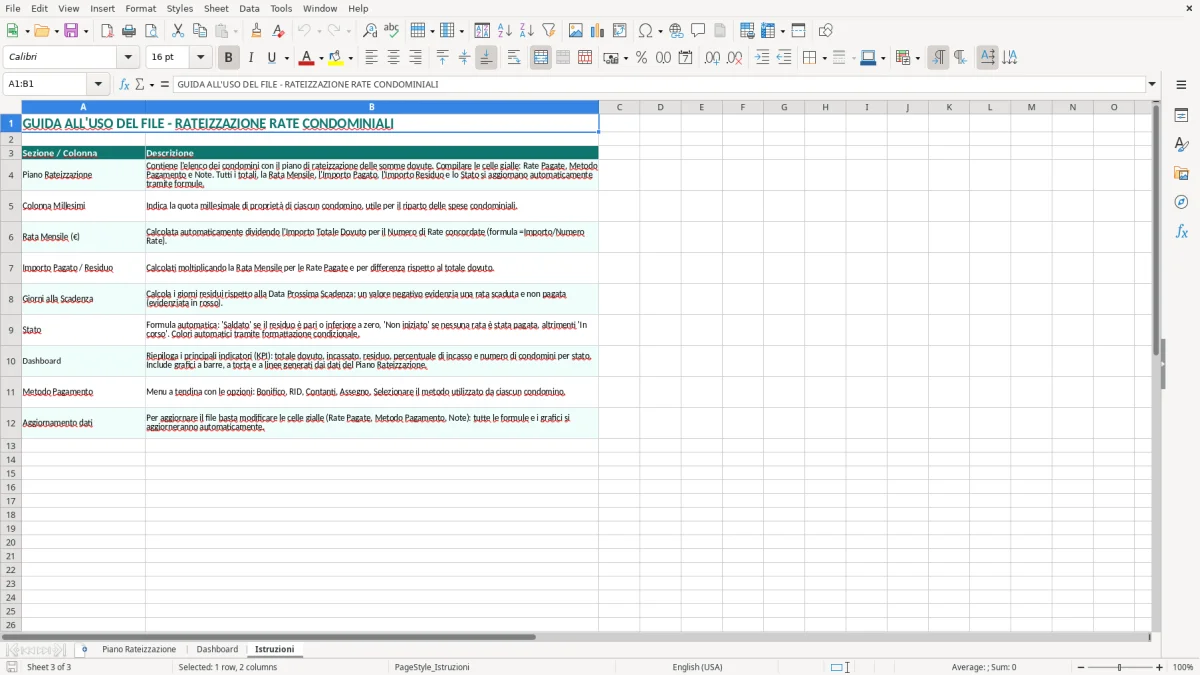
Task: Click the Insert Chart icon
Action: (x=598, y=31)
